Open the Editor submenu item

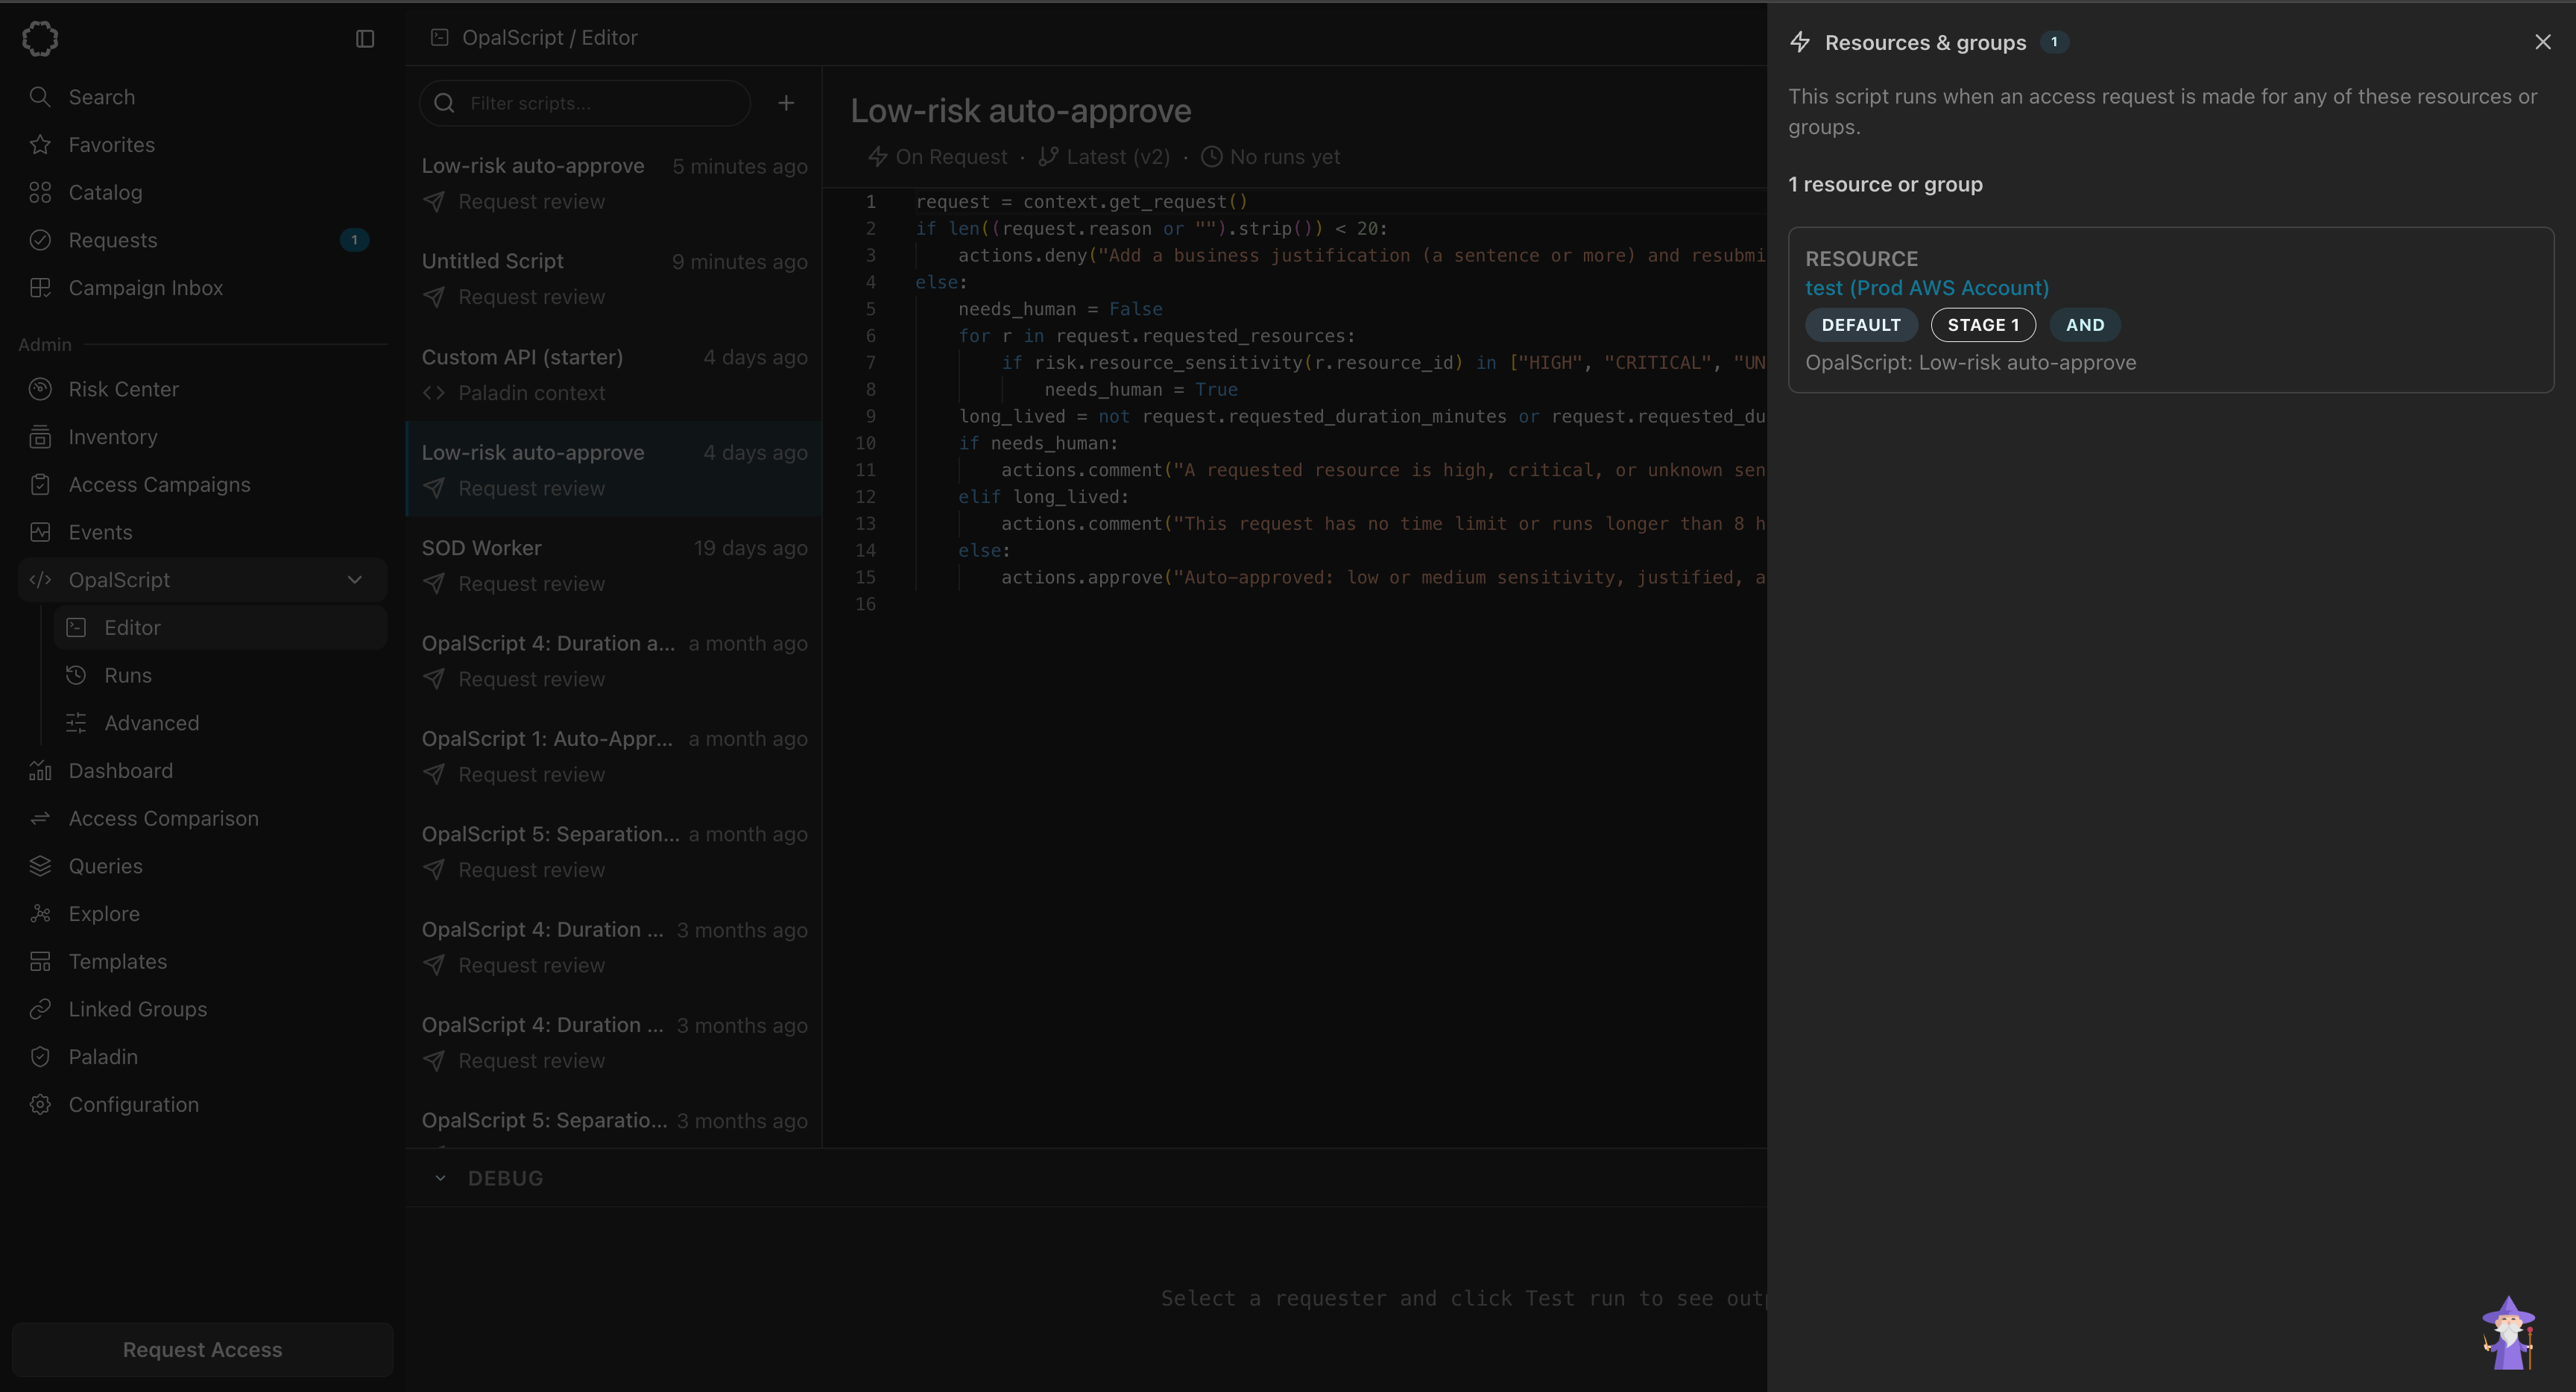click(x=220, y=628)
